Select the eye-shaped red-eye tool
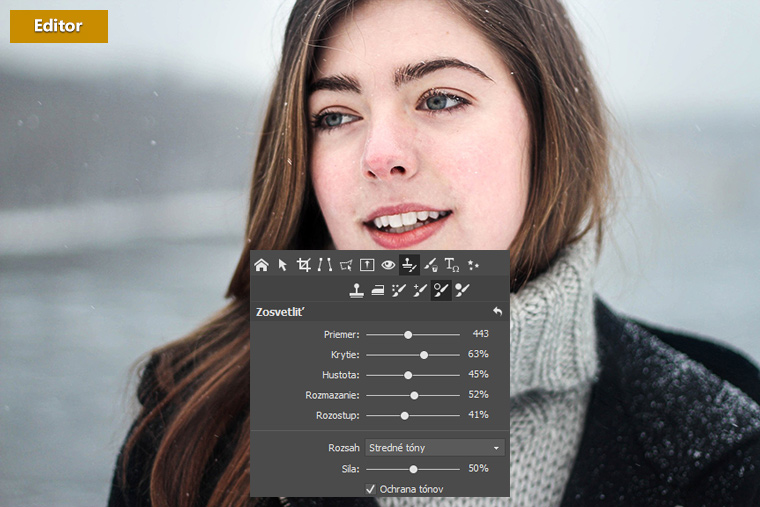 pyautogui.click(x=388, y=265)
